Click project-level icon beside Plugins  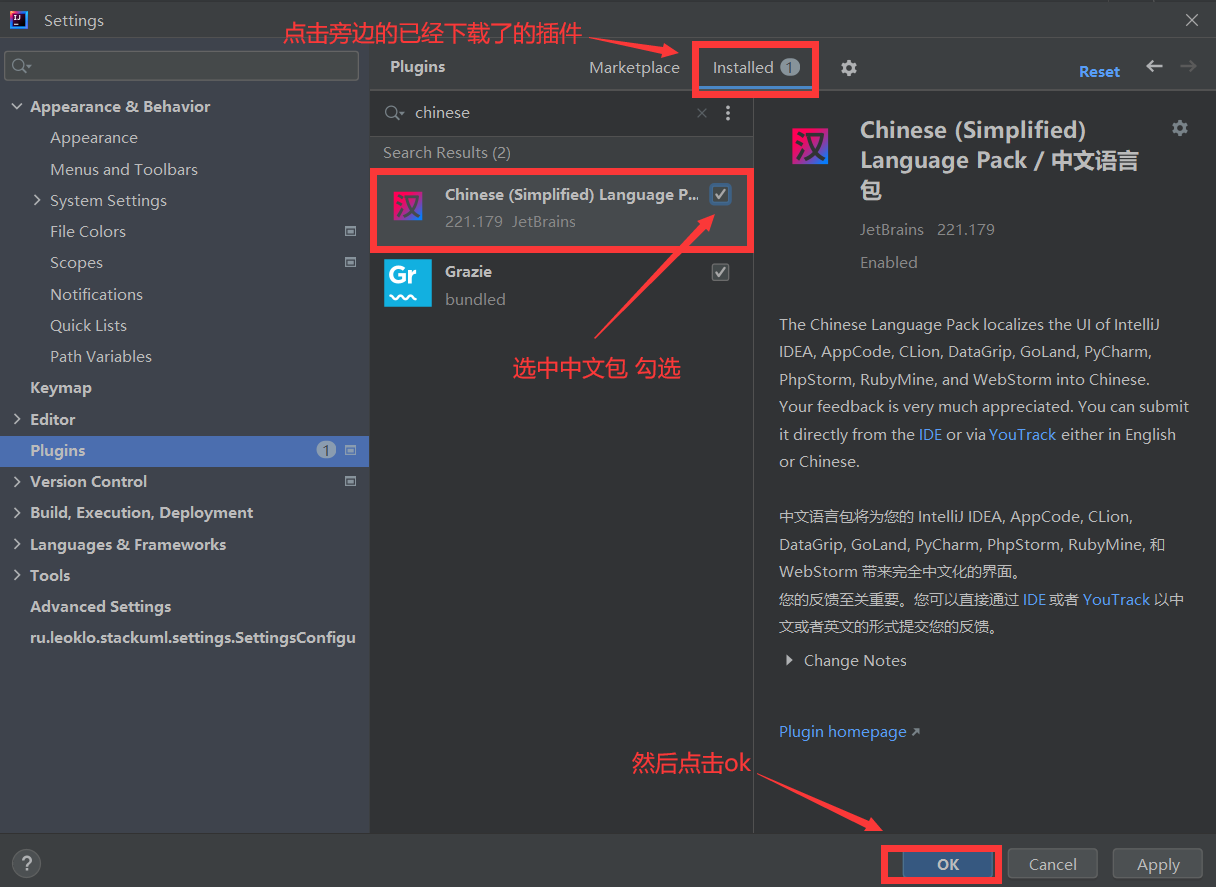point(350,450)
